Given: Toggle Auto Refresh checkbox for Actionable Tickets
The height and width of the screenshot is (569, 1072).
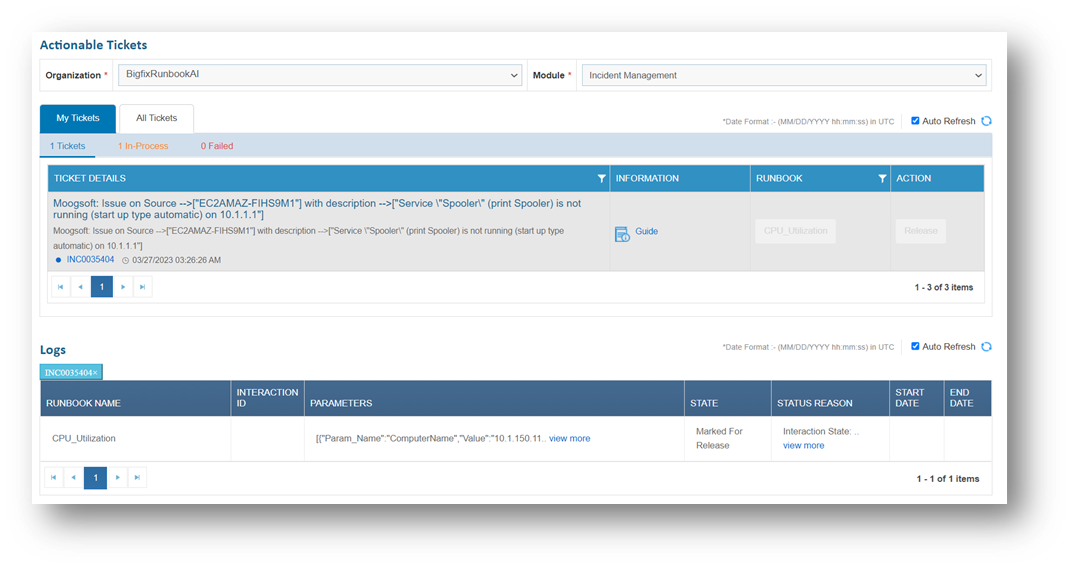Looking at the screenshot, I should coord(915,121).
